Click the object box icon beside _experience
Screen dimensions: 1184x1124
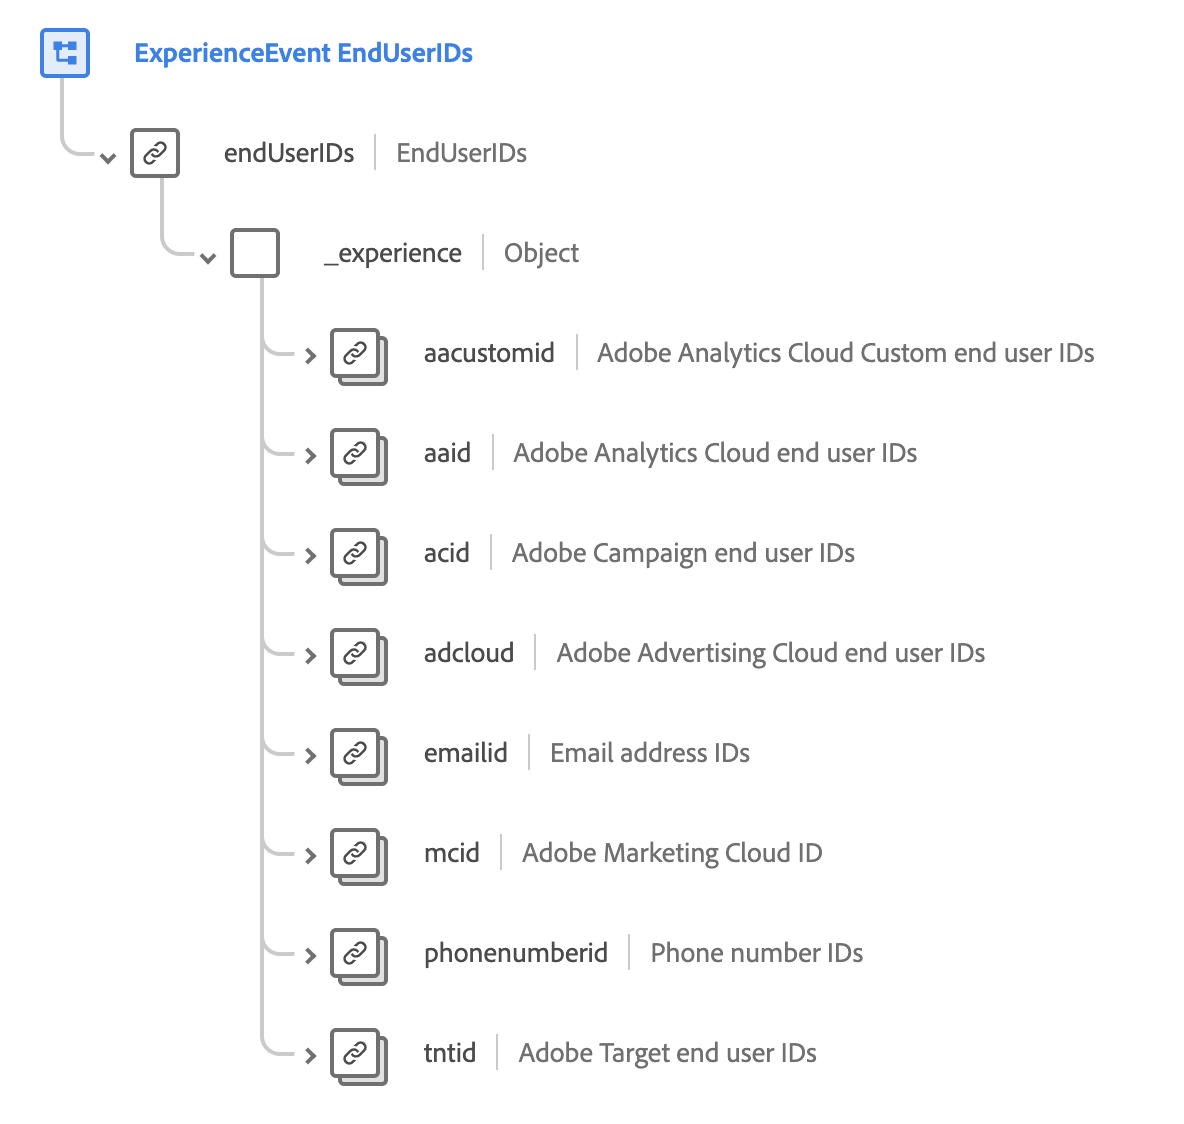click(x=255, y=253)
